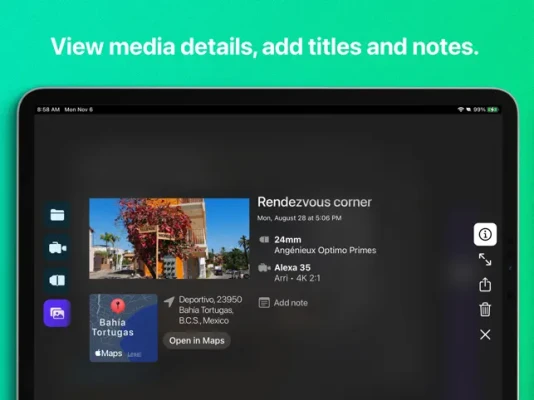Toggle the info details button
Viewport: 534px width, 400px height.
(x=485, y=234)
